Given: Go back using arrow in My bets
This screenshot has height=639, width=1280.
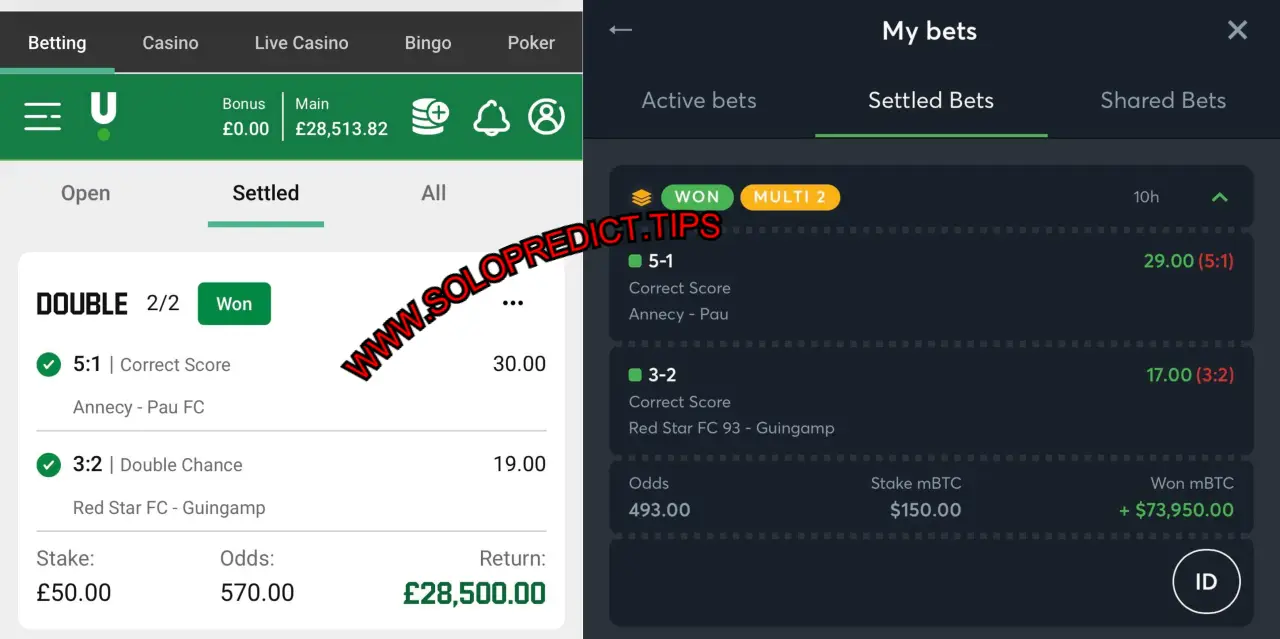Looking at the screenshot, I should [621, 30].
